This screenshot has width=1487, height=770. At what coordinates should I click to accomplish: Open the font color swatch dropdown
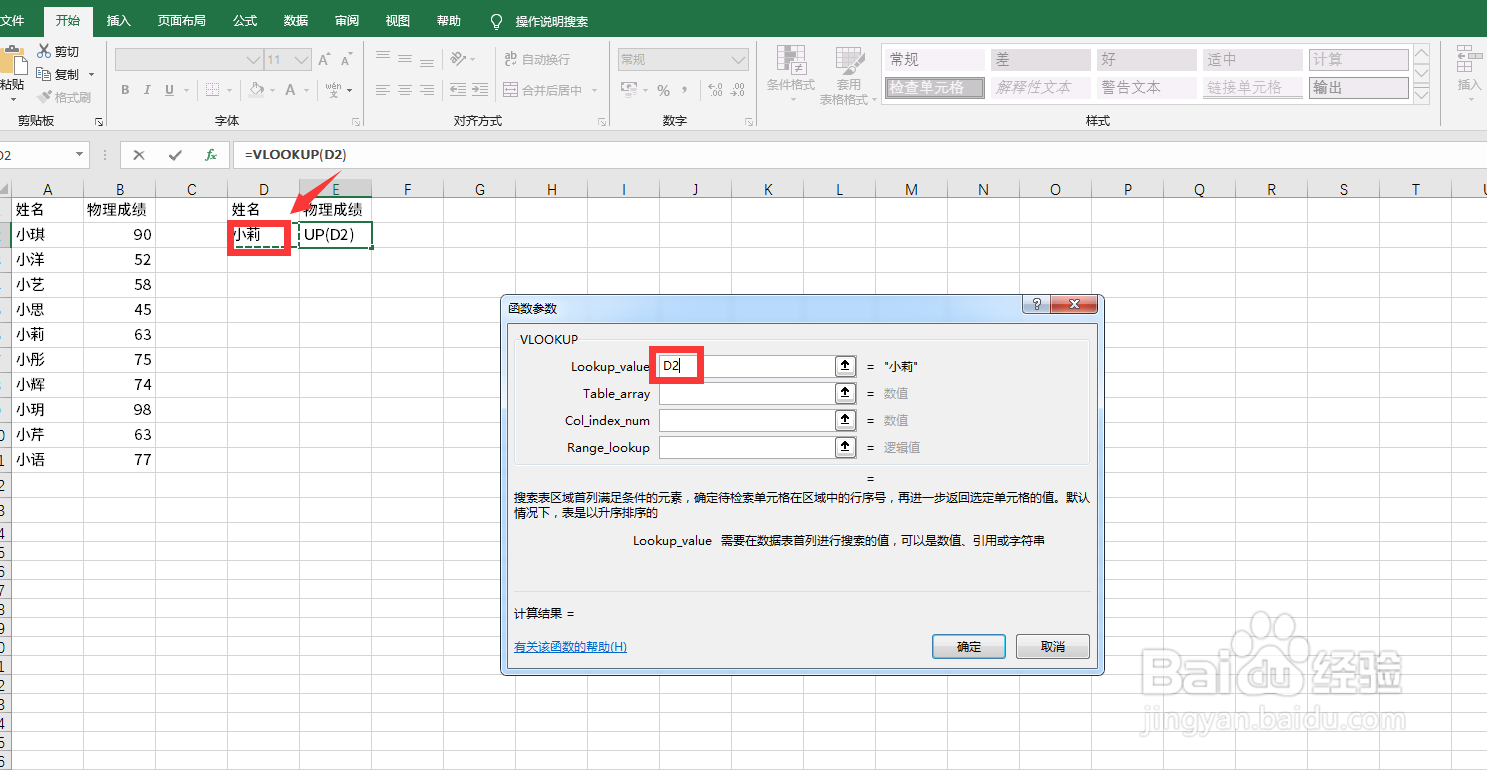tap(305, 91)
